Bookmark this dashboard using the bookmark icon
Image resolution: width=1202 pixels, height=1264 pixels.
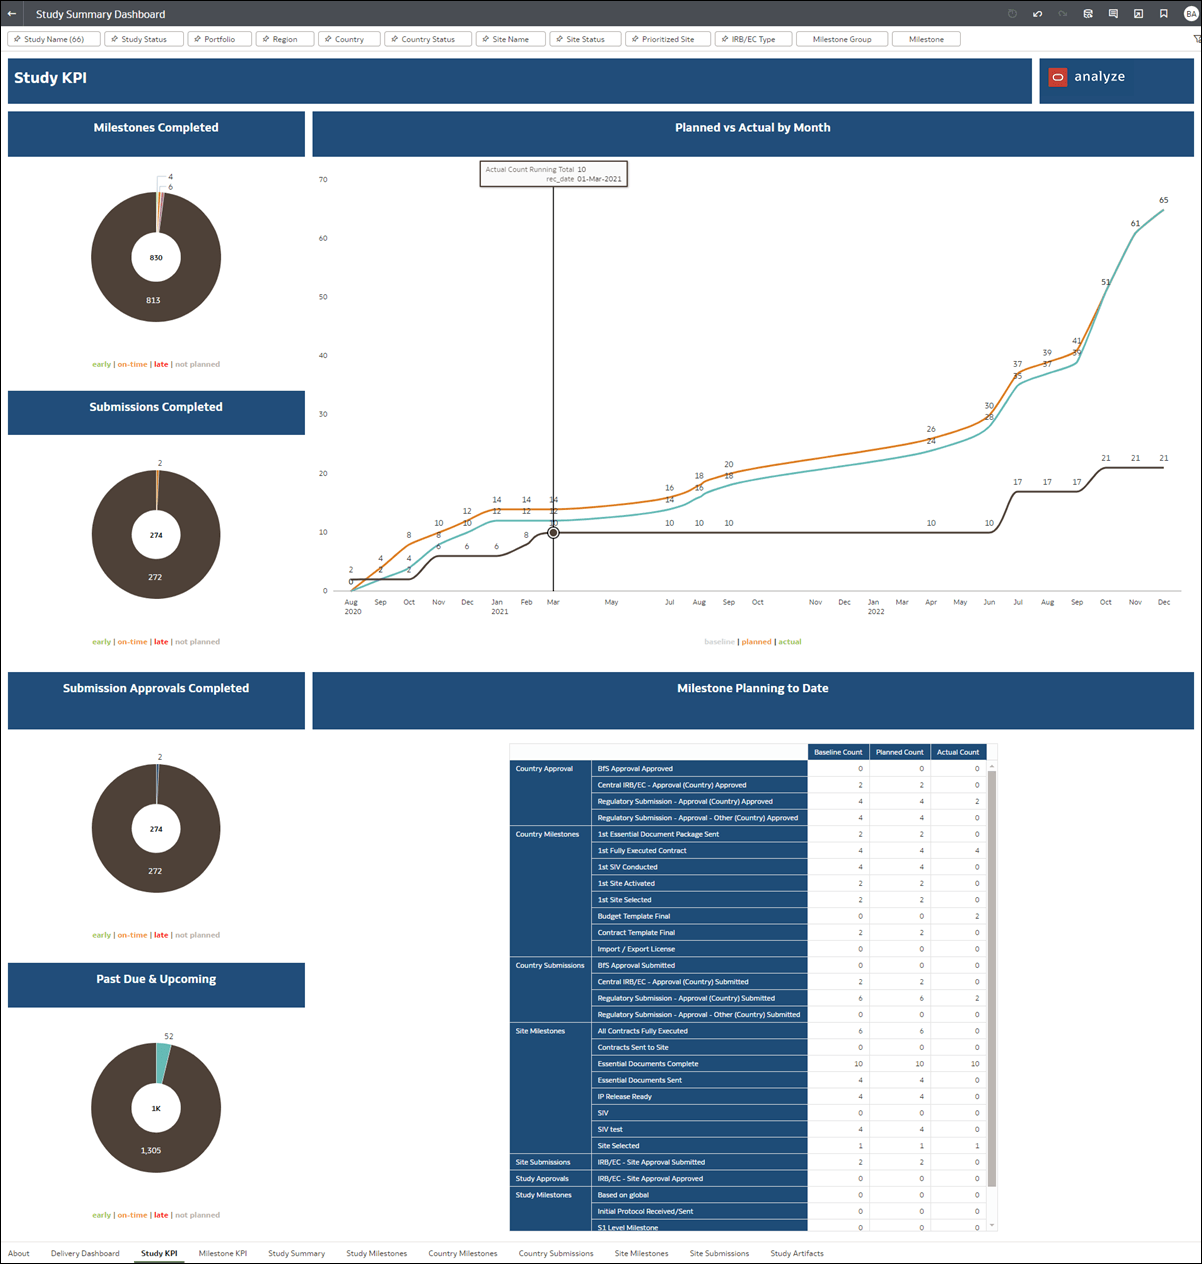(1163, 14)
